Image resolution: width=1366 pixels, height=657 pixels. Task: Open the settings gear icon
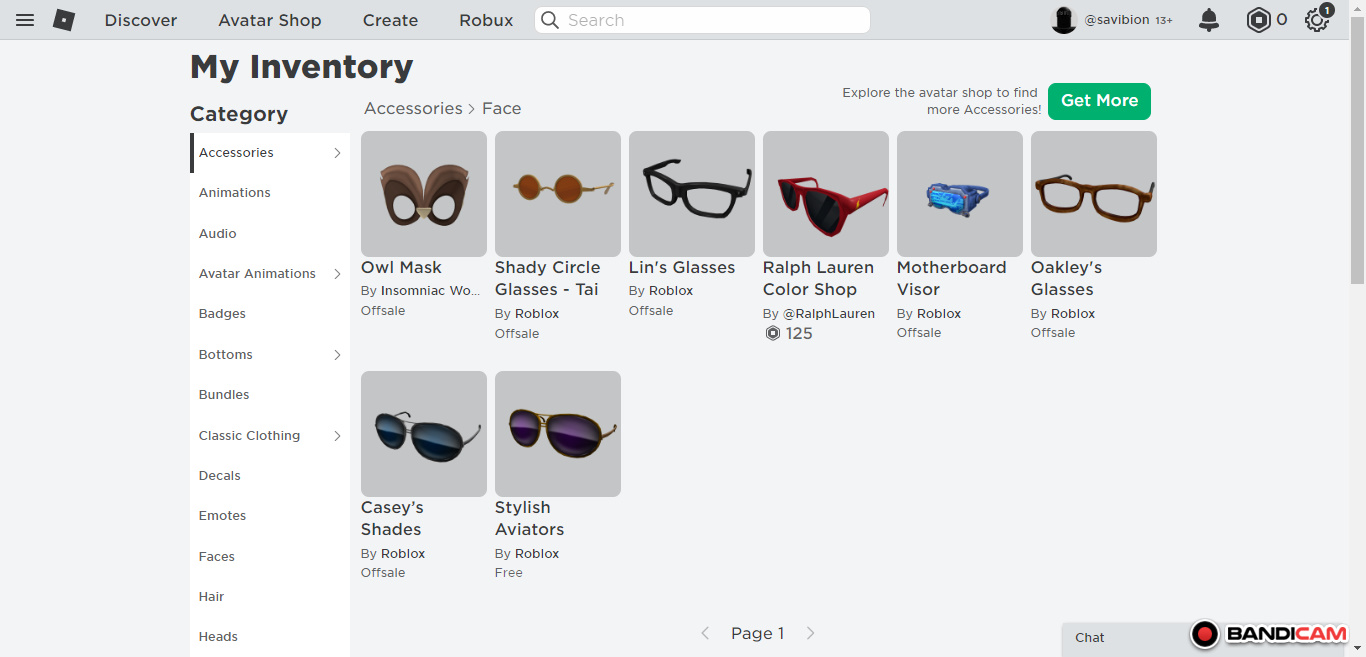coord(1317,20)
